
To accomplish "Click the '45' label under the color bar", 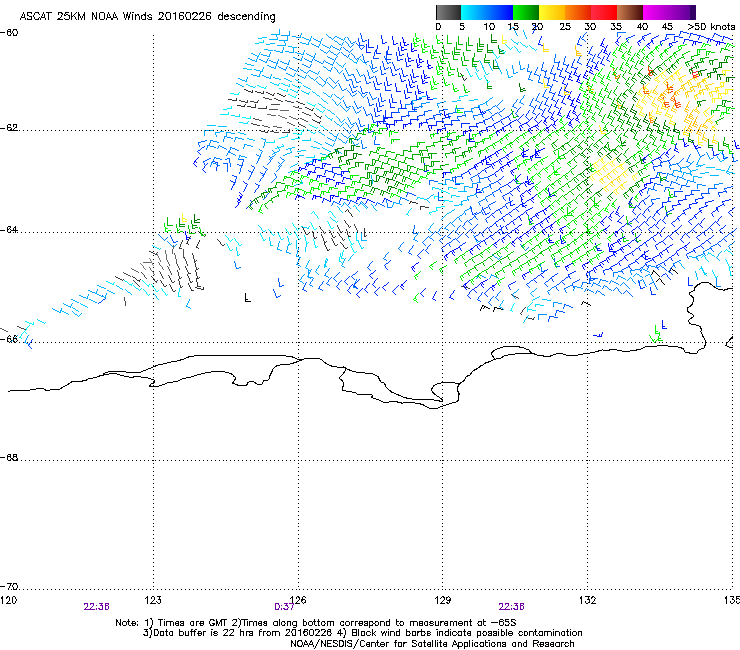I will coord(666,27).
